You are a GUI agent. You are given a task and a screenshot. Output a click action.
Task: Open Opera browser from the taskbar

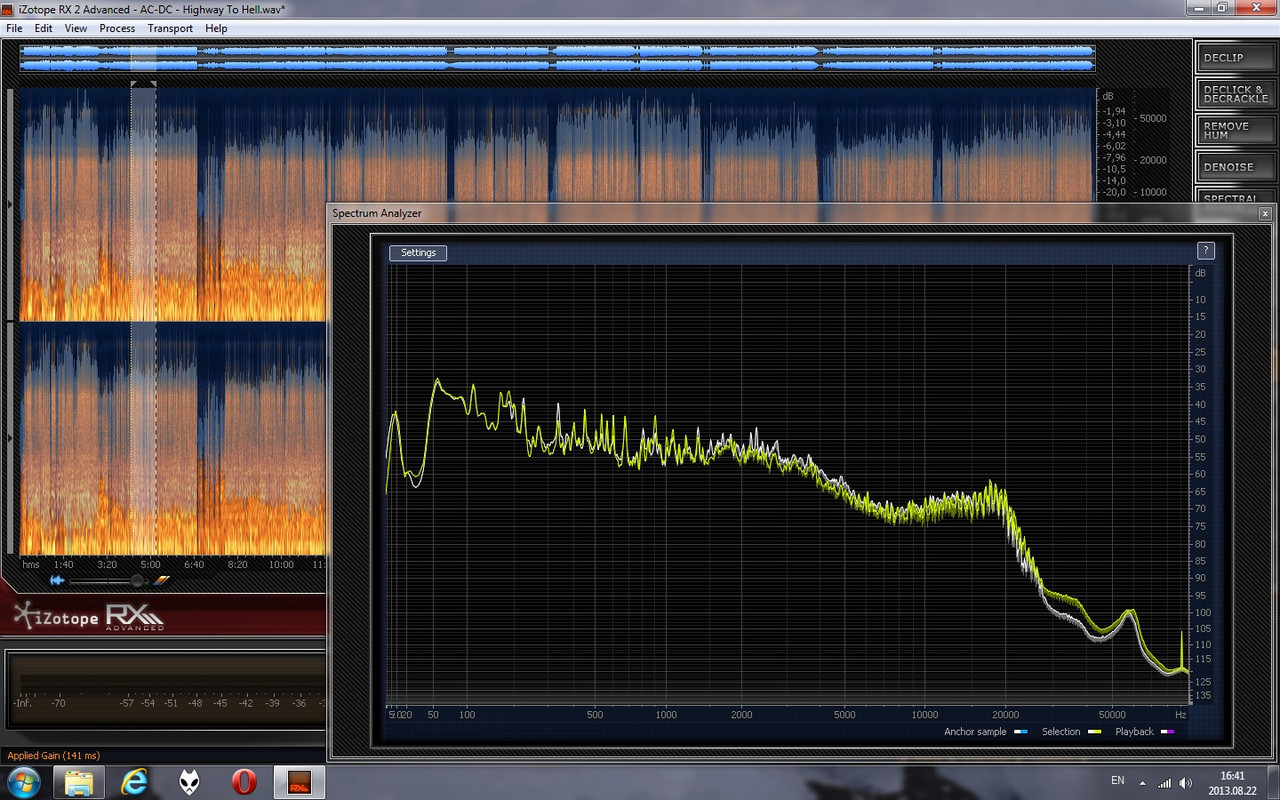click(x=243, y=781)
